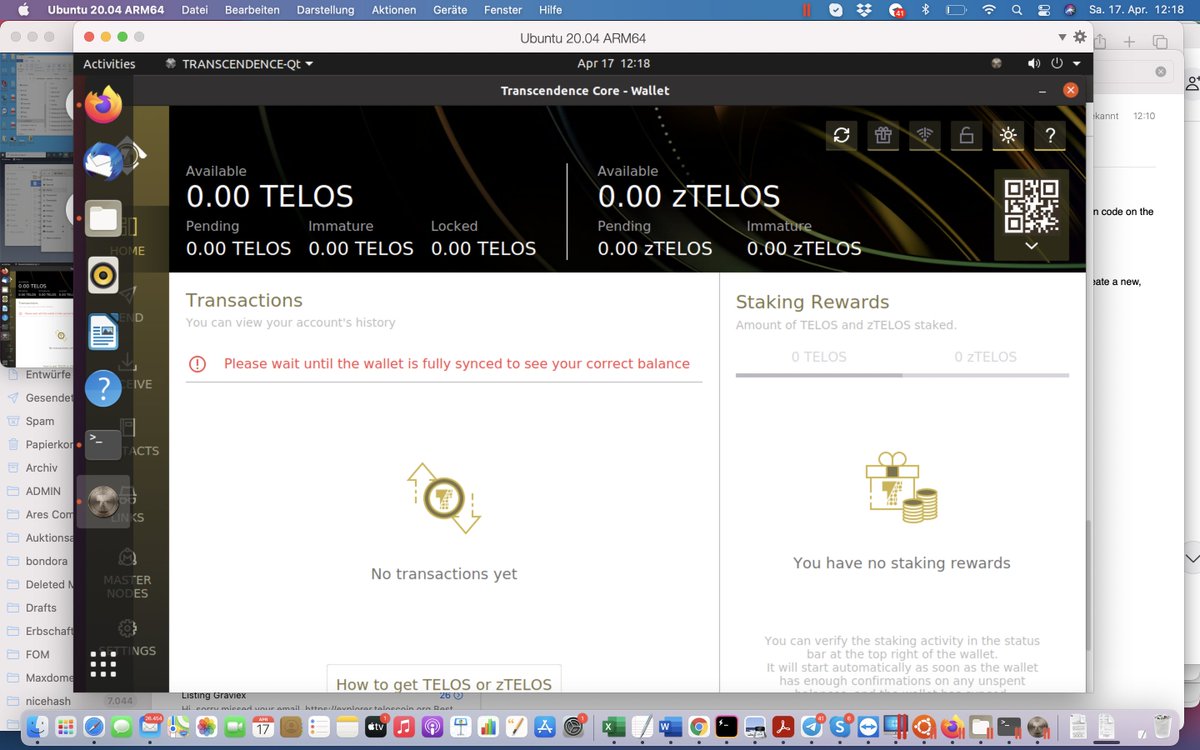Viewport: 1200px width, 750px height.
Task: Open Spotlight search in menu bar
Action: coord(1016,10)
